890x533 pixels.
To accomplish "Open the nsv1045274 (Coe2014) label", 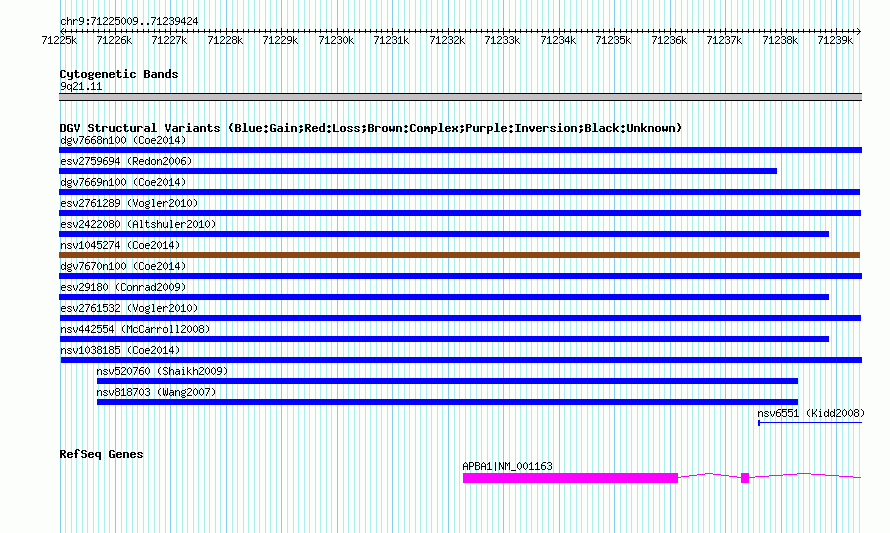I will pos(120,245).
